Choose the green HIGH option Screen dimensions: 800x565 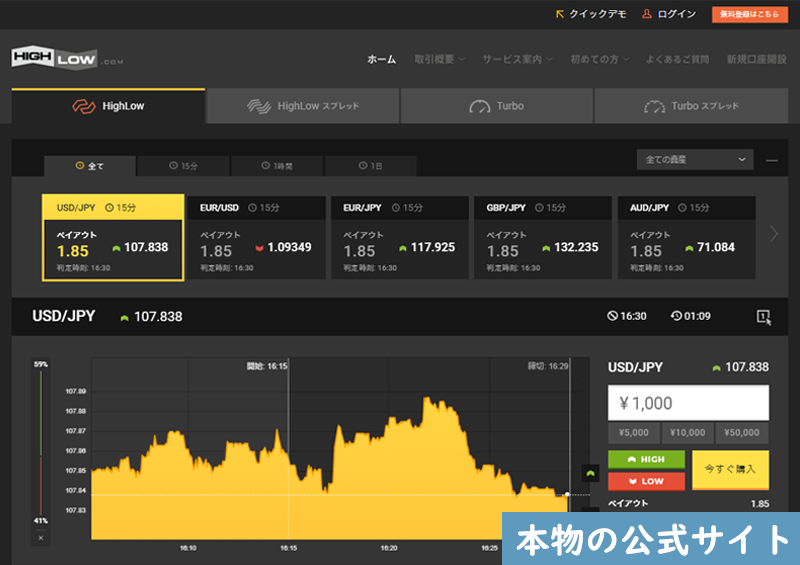click(646, 459)
